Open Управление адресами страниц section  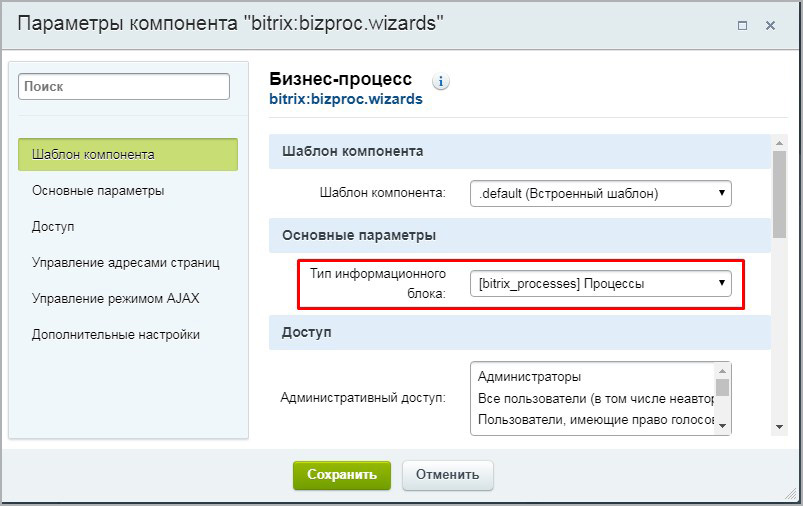pos(126,262)
